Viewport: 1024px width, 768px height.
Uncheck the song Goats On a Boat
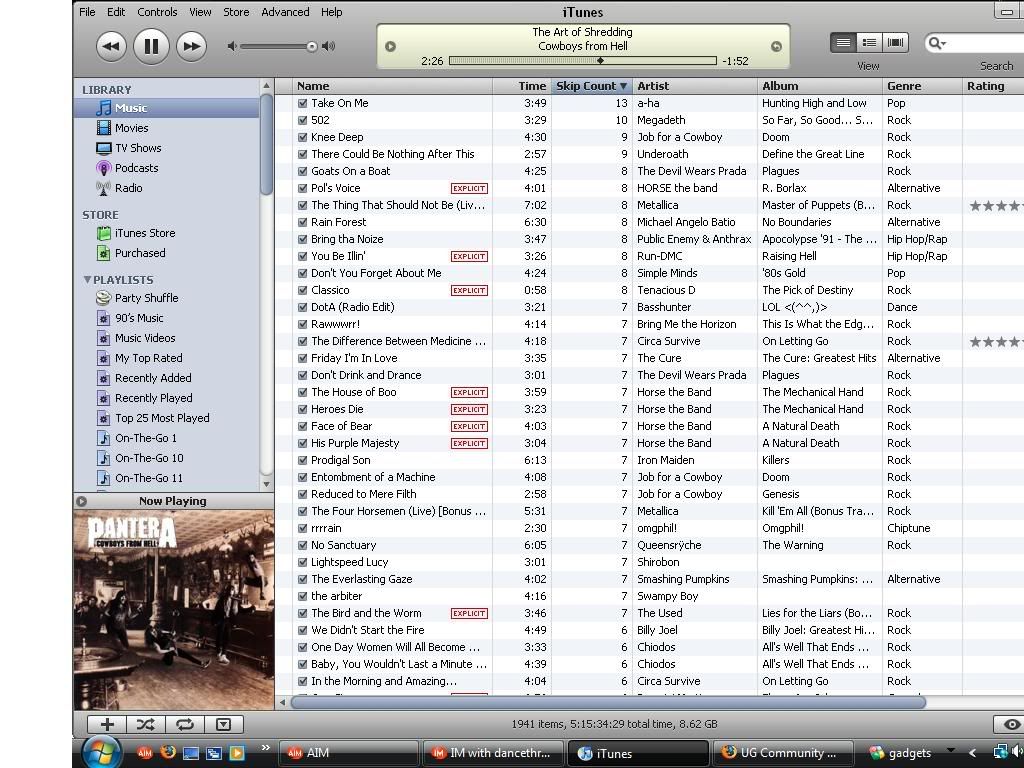tap(302, 171)
